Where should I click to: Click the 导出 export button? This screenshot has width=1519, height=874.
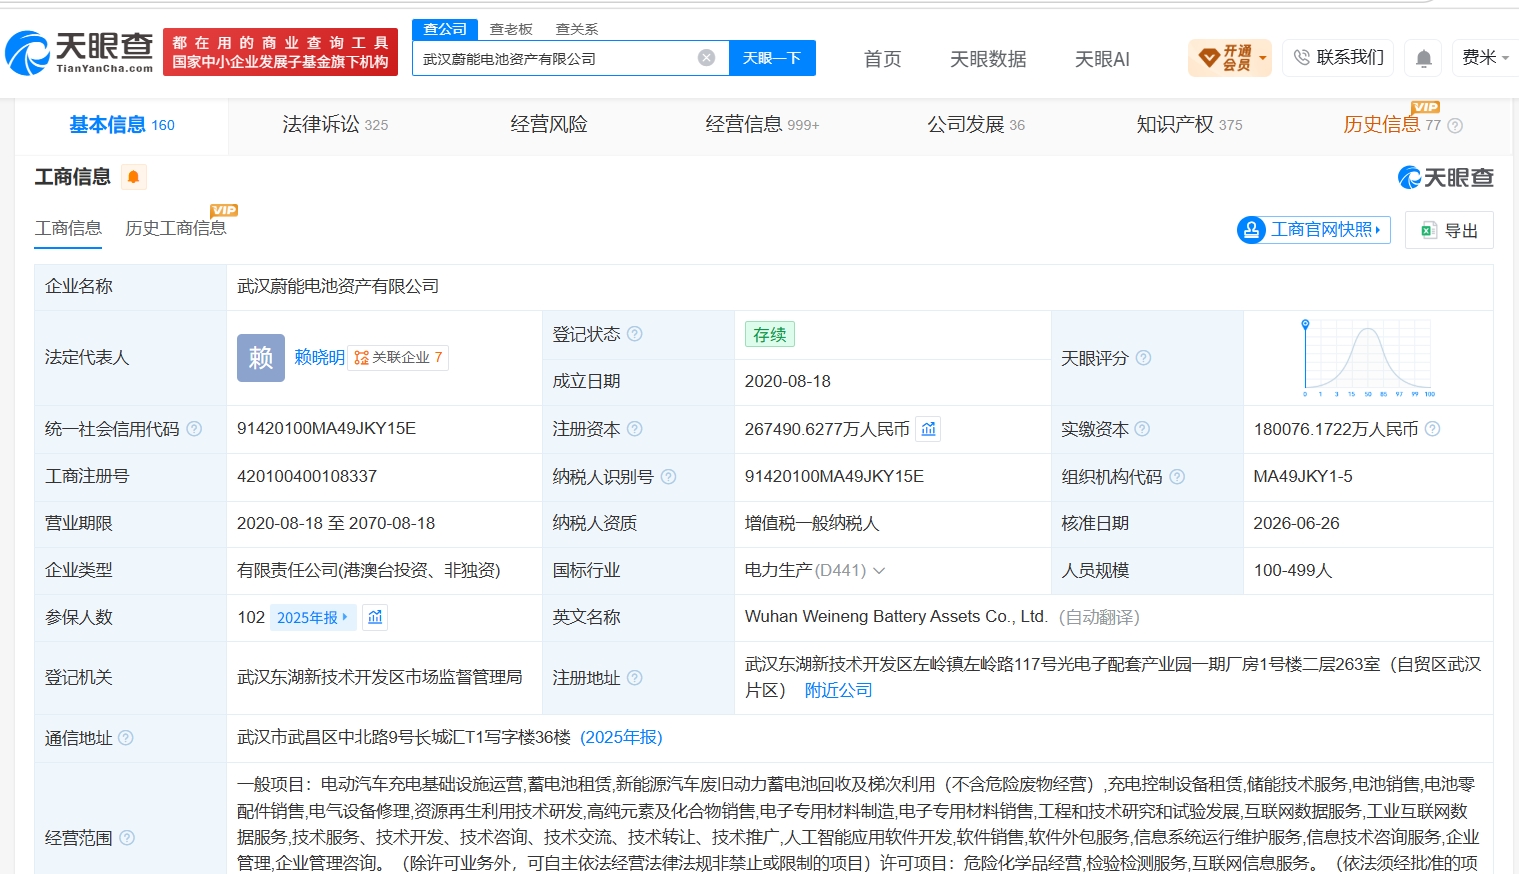coord(1449,230)
